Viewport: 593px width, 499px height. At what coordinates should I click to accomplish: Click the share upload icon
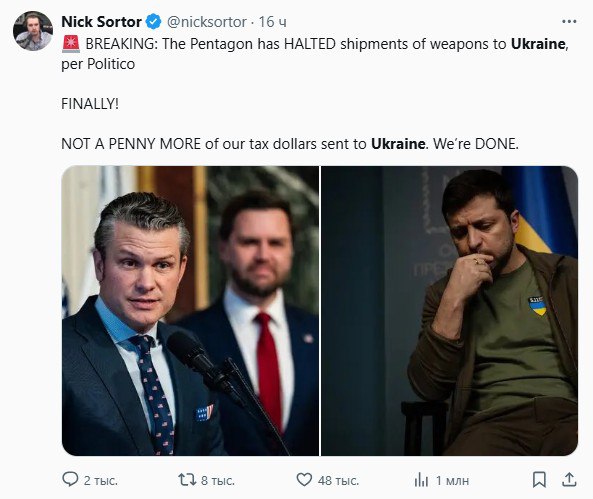[569, 480]
